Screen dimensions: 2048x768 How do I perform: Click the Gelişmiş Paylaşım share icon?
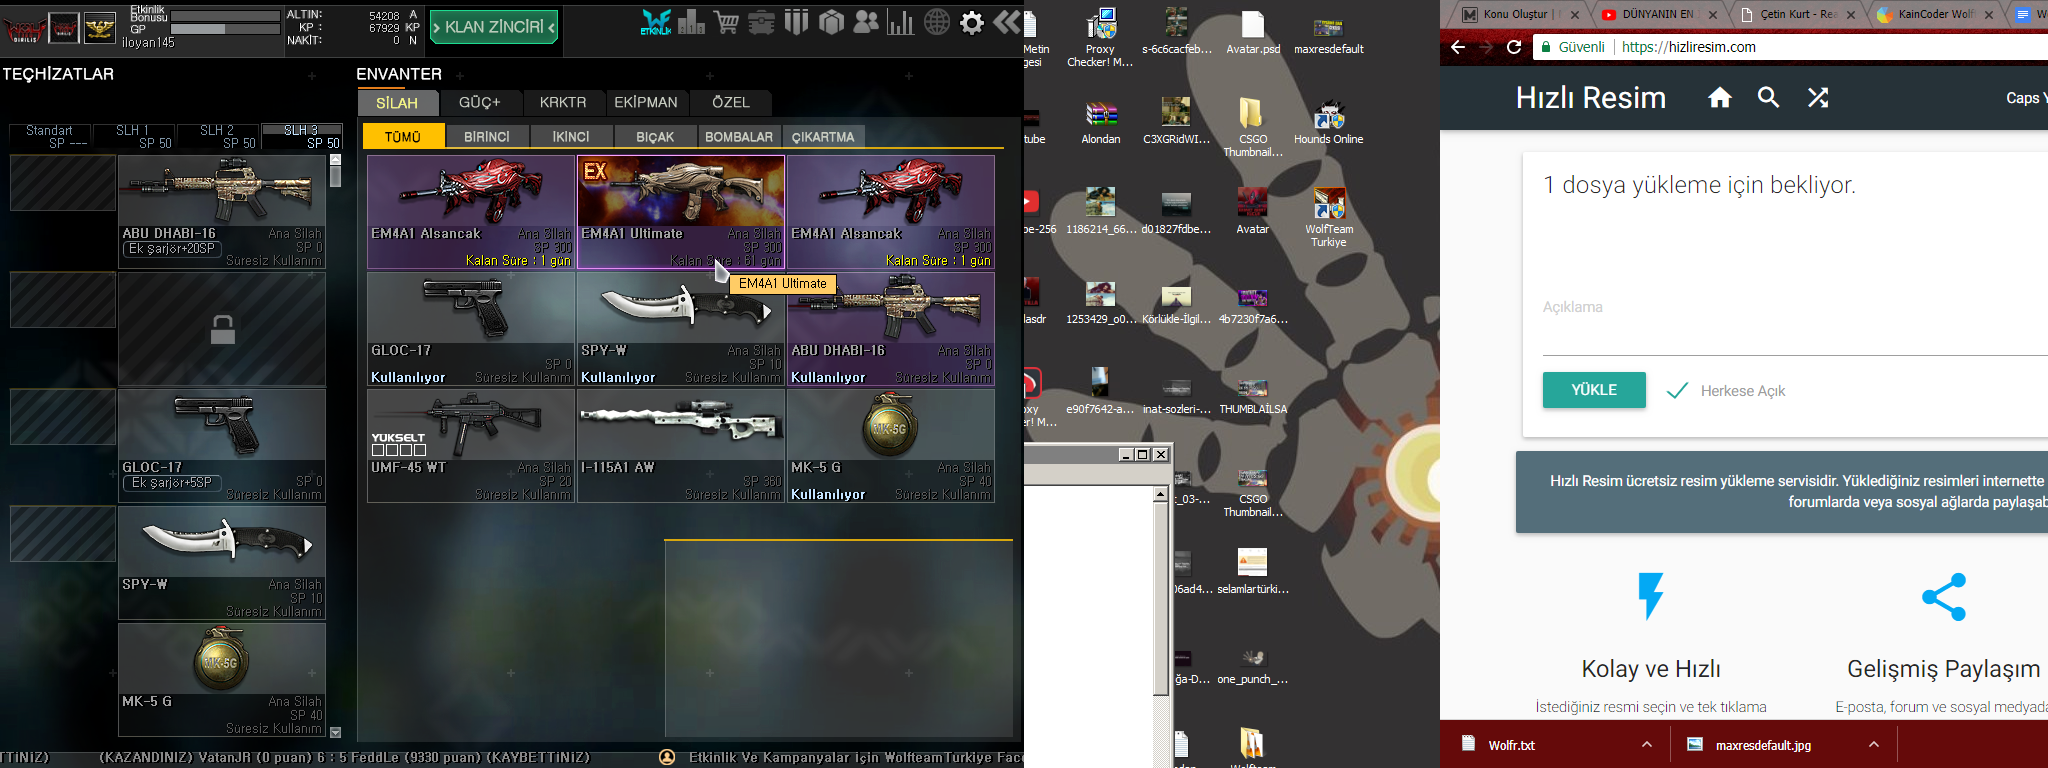(x=1944, y=597)
